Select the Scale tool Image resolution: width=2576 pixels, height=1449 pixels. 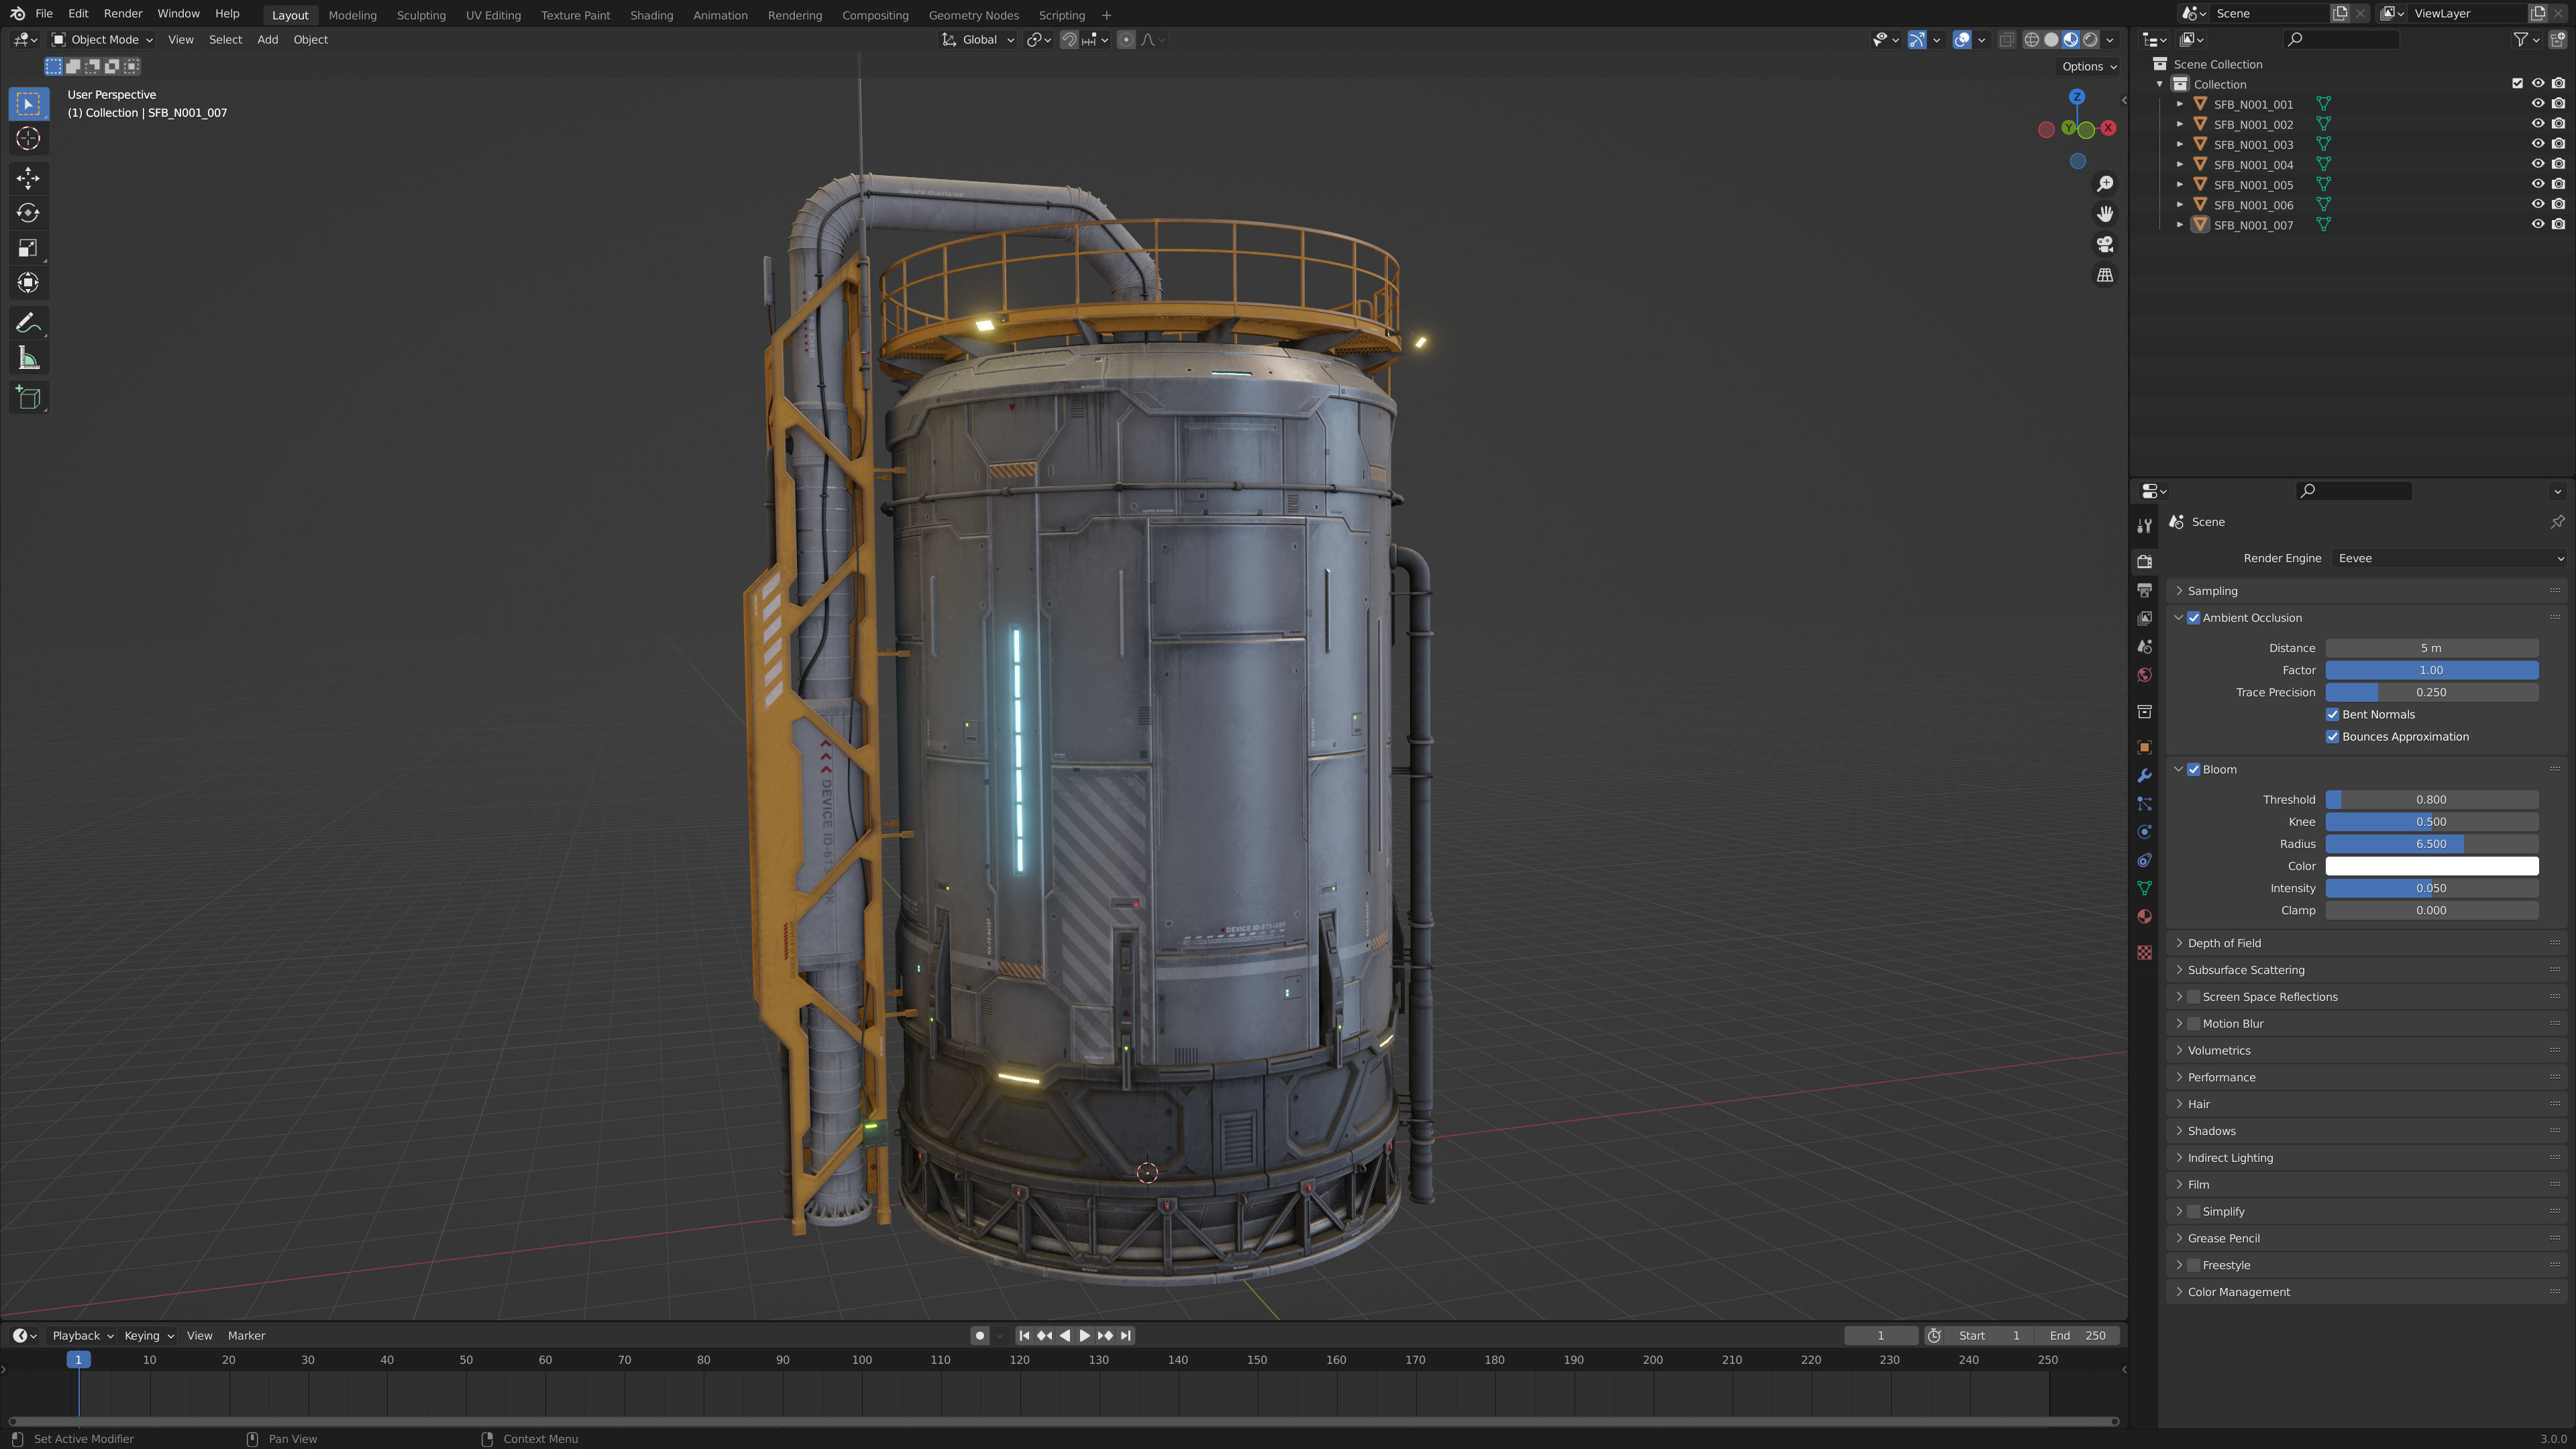click(28, 248)
